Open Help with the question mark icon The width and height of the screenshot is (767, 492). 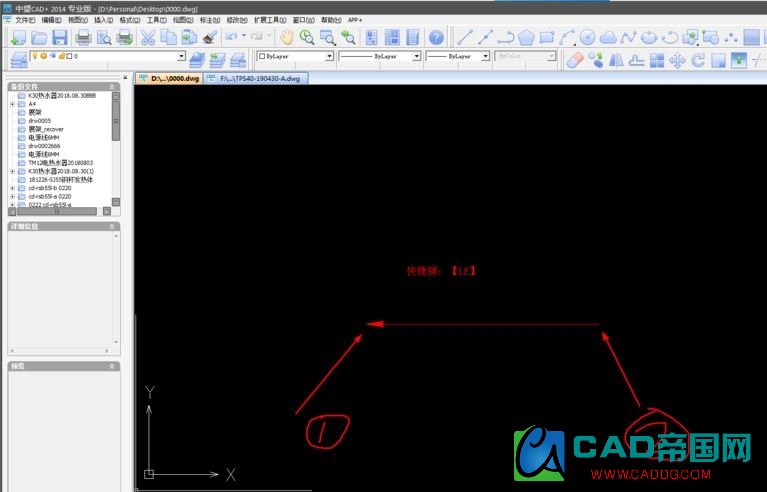click(436, 37)
